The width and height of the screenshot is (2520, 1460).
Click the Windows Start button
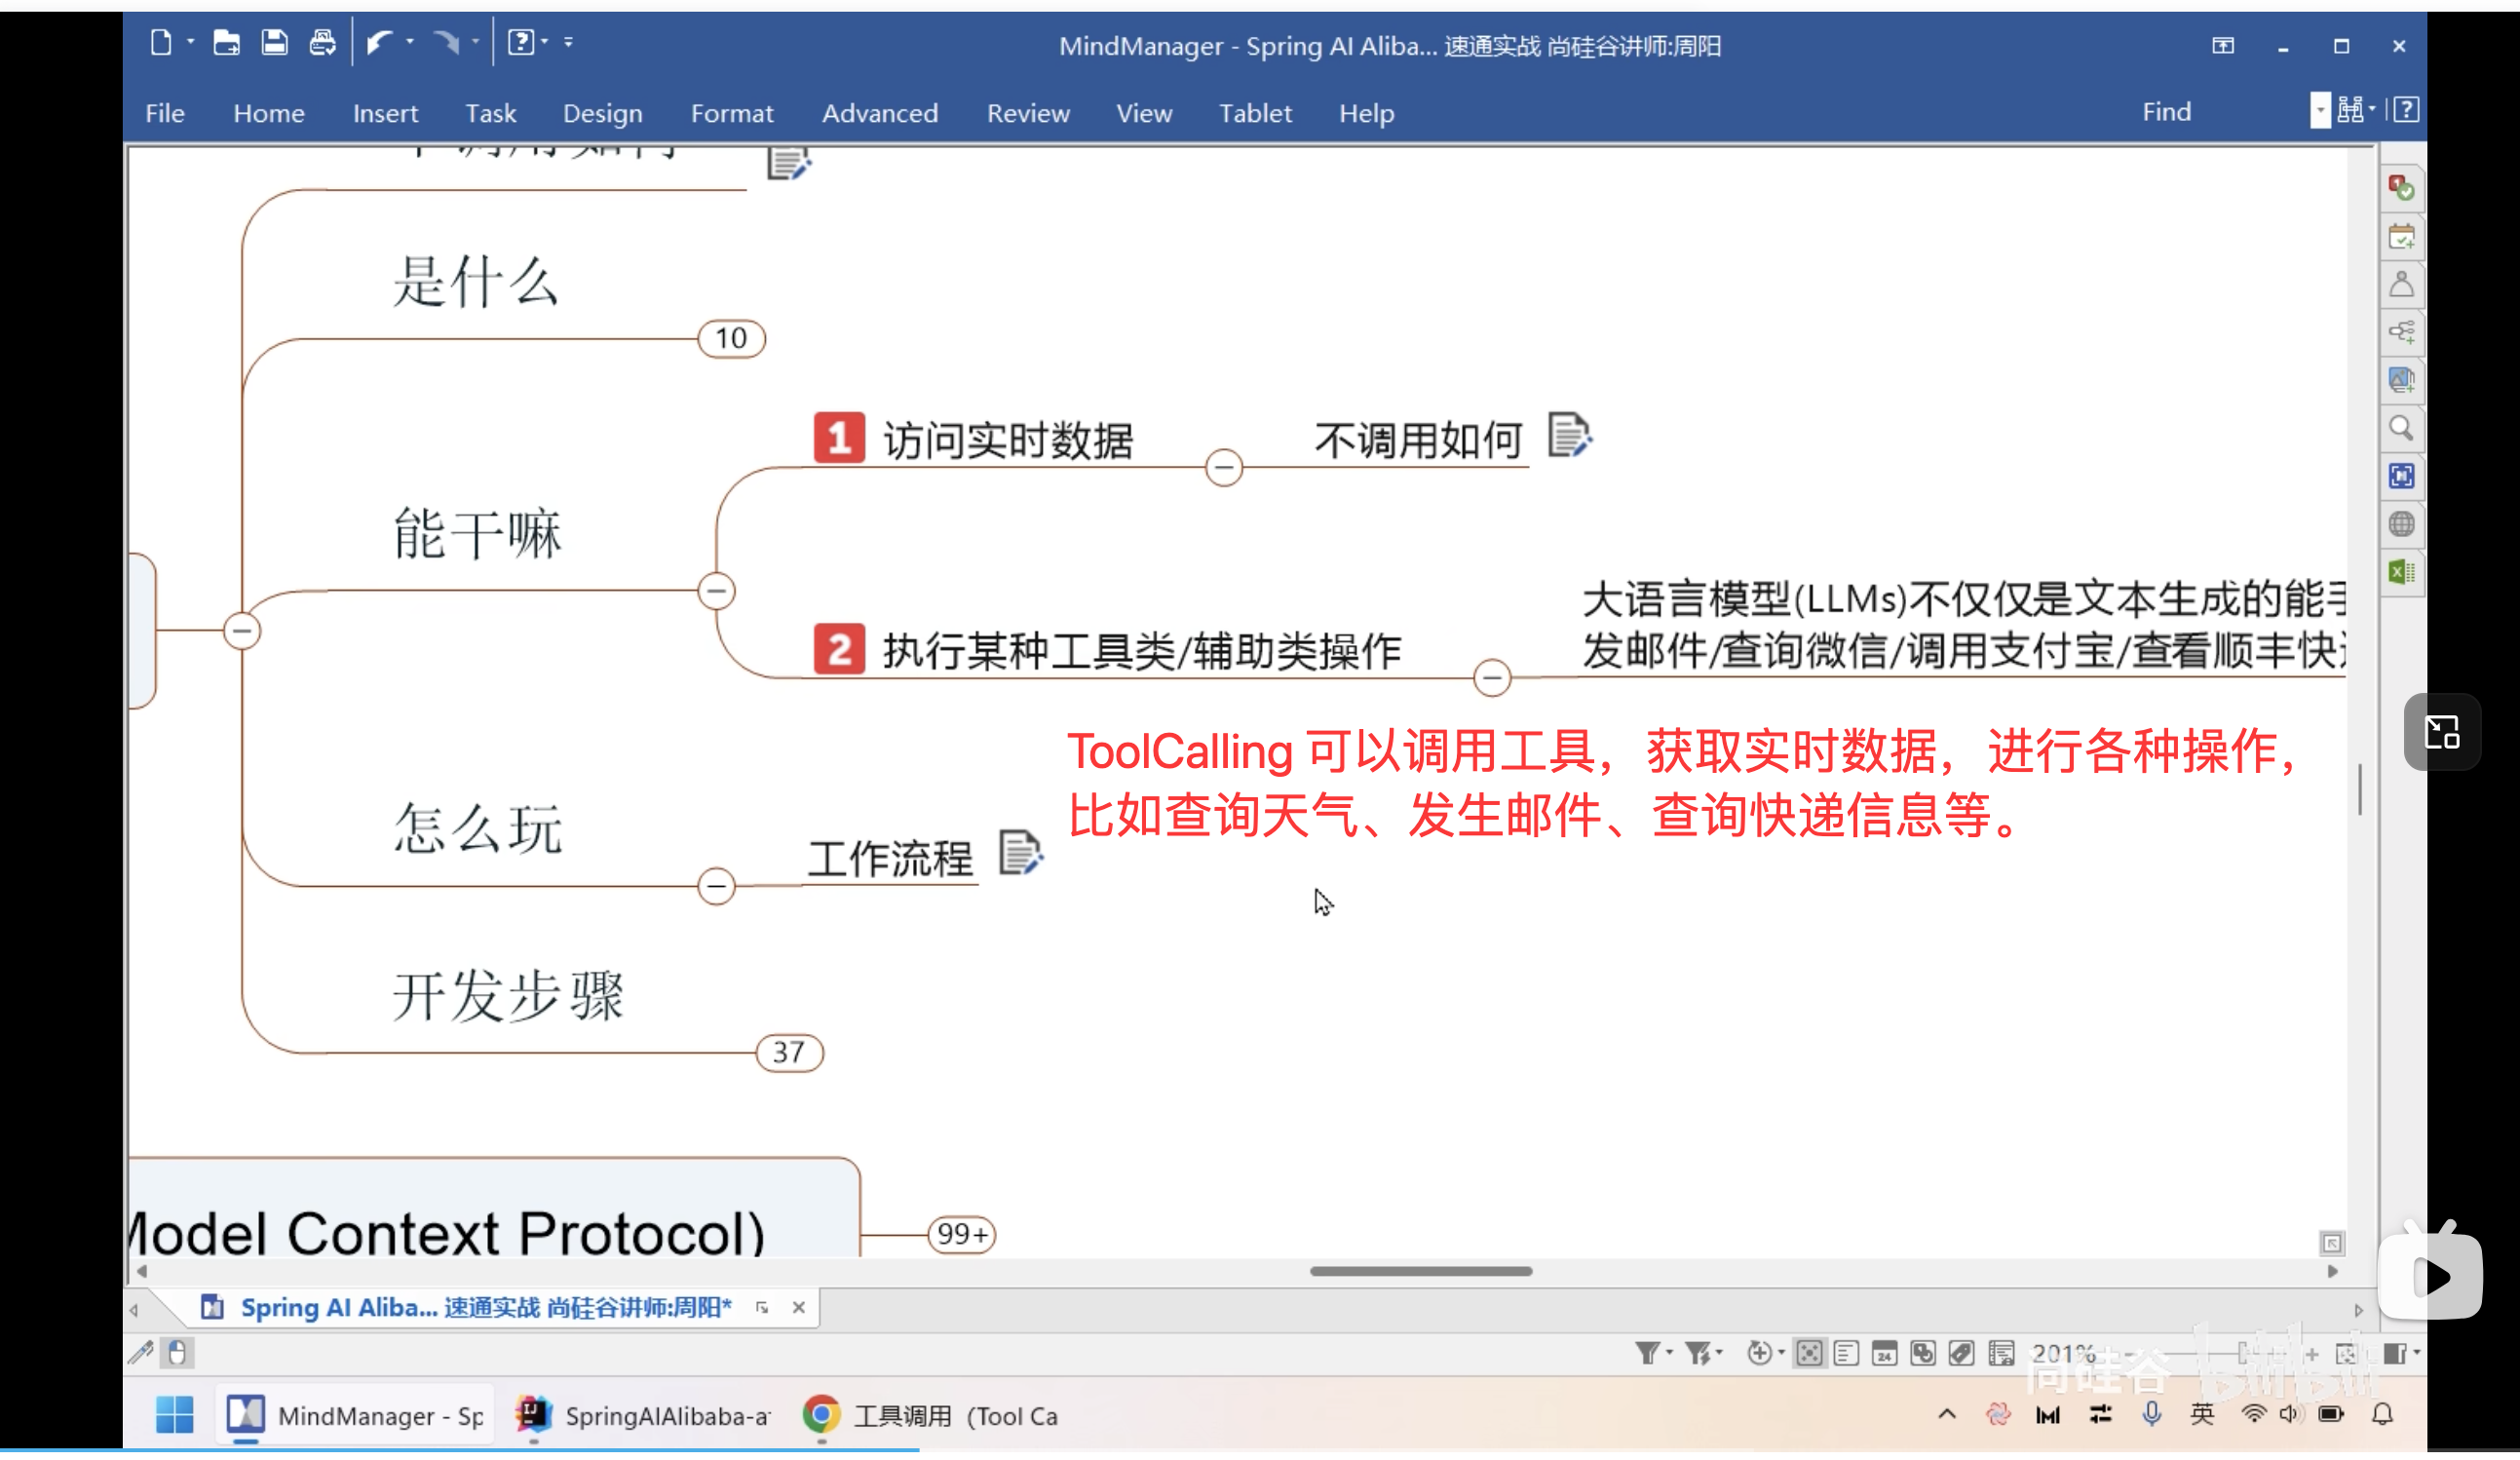click(174, 1415)
